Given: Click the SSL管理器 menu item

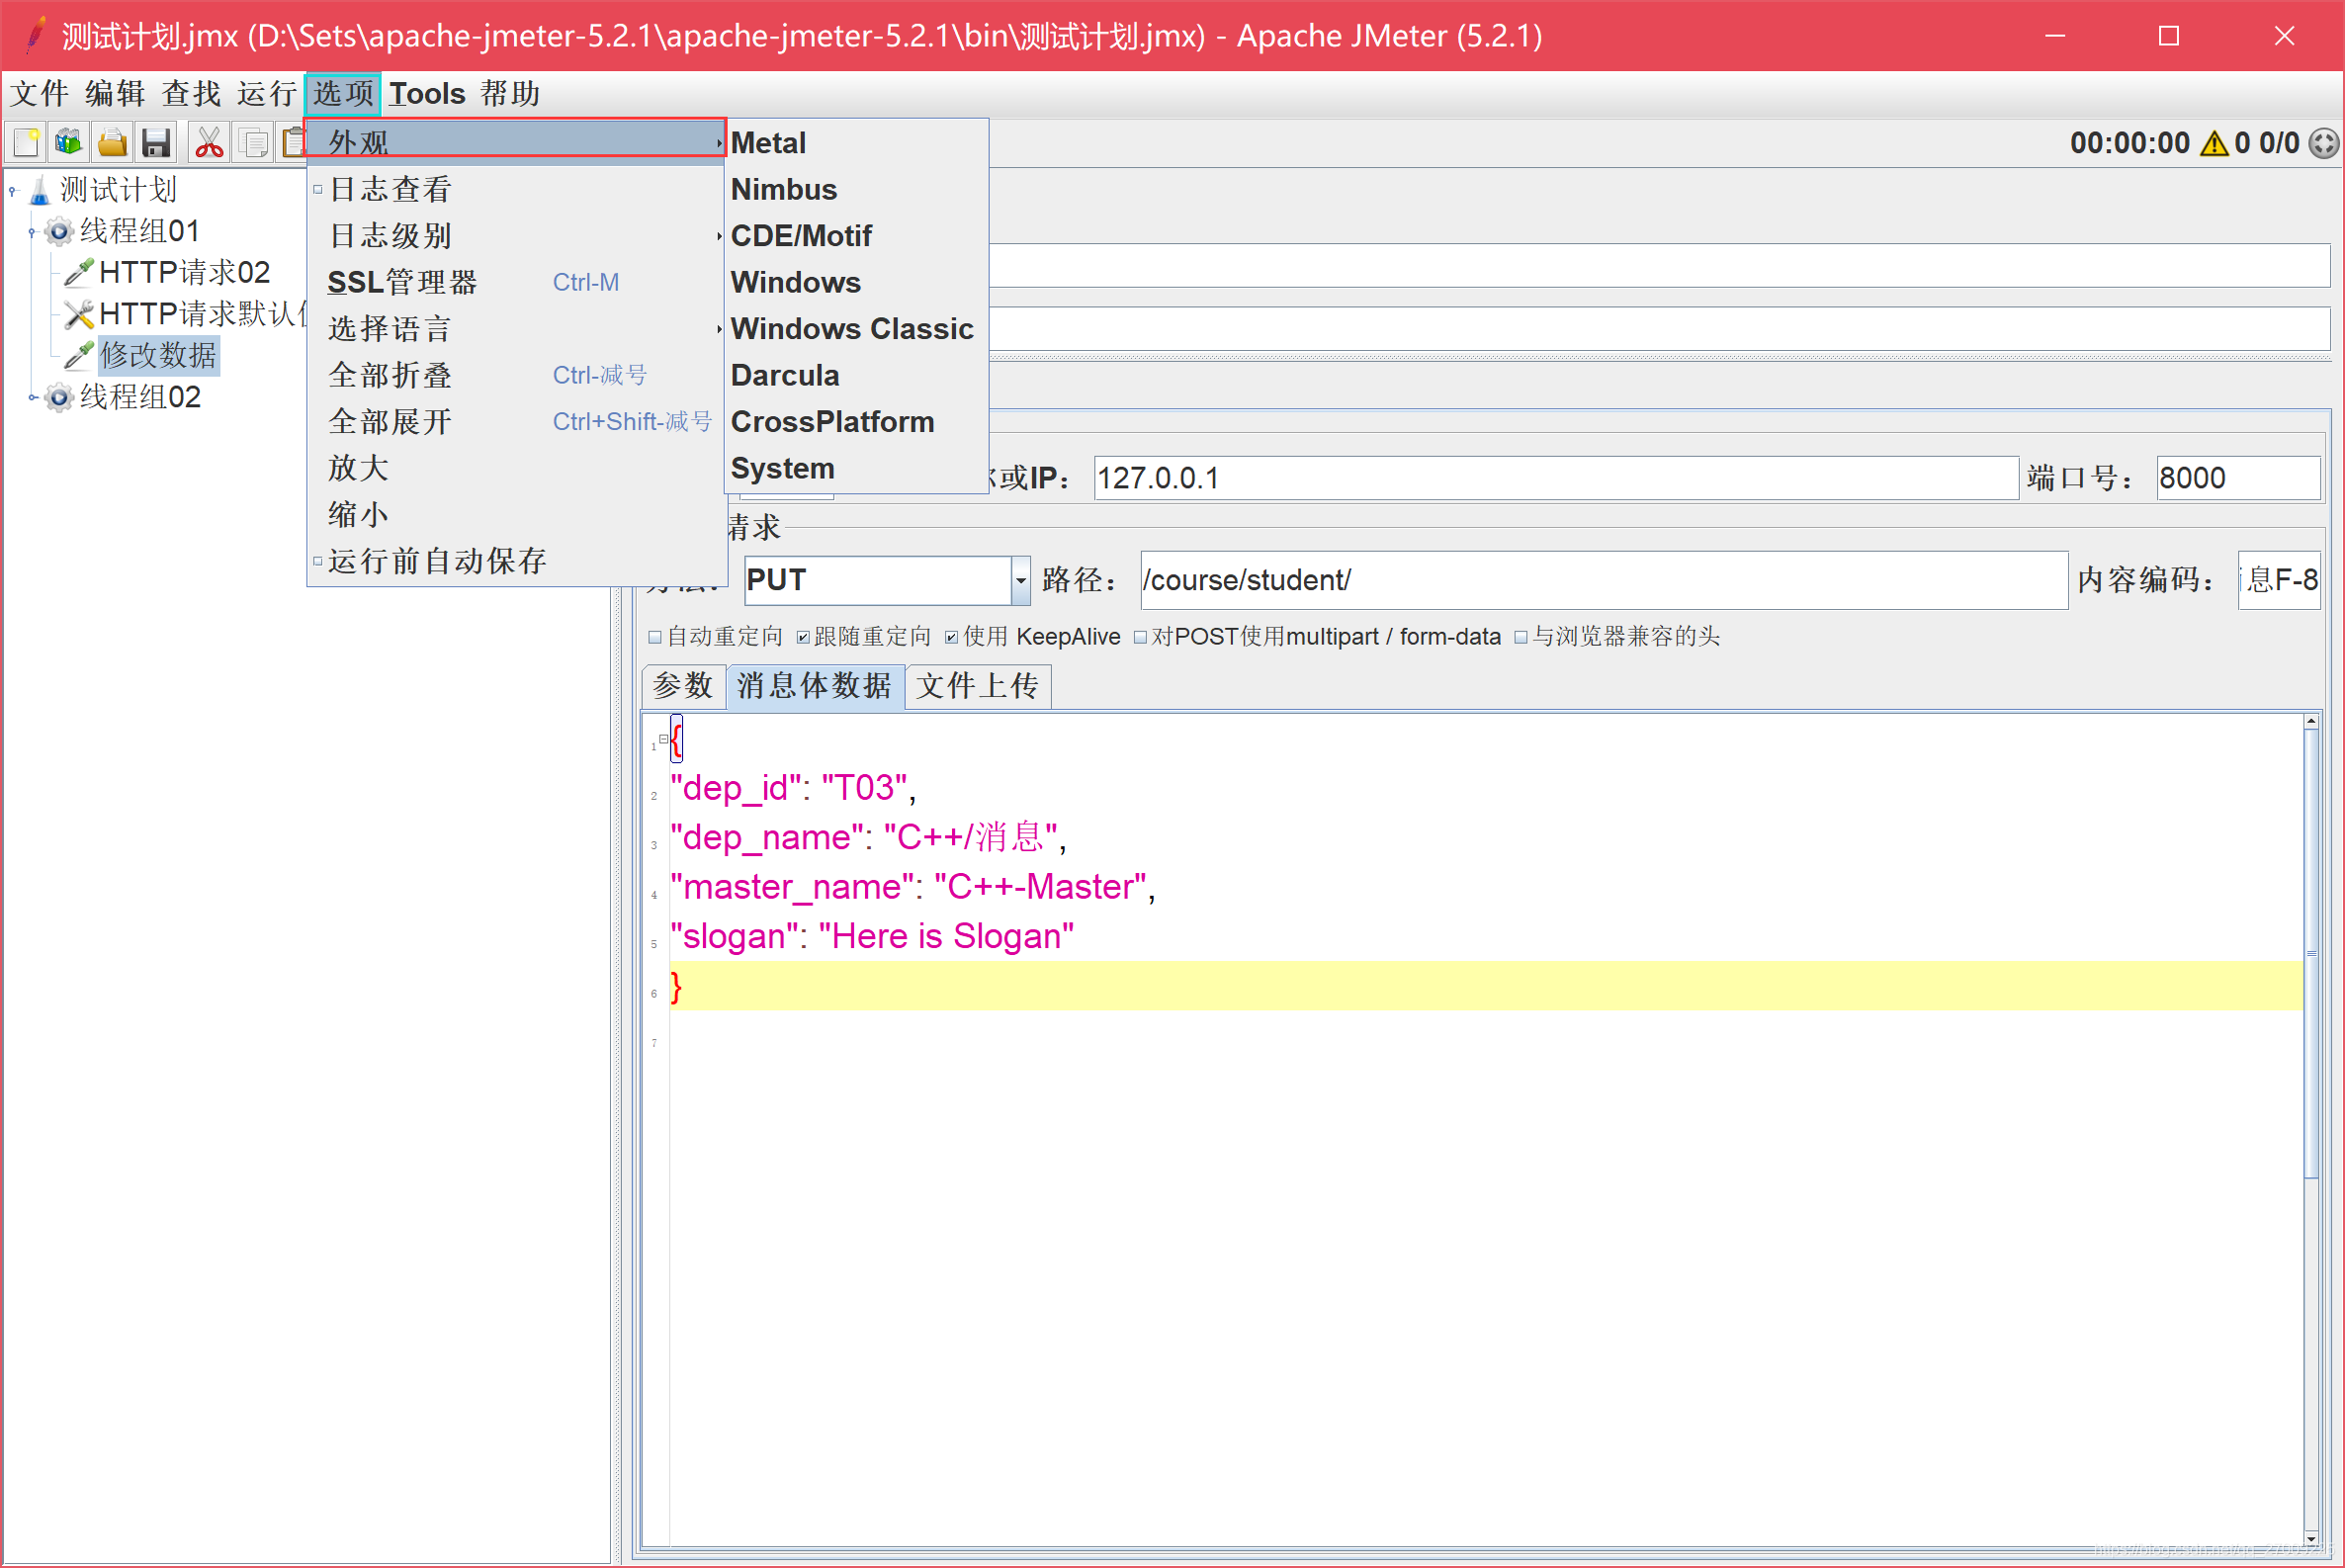Looking at the screenshot, I should (x=516, y=282).
